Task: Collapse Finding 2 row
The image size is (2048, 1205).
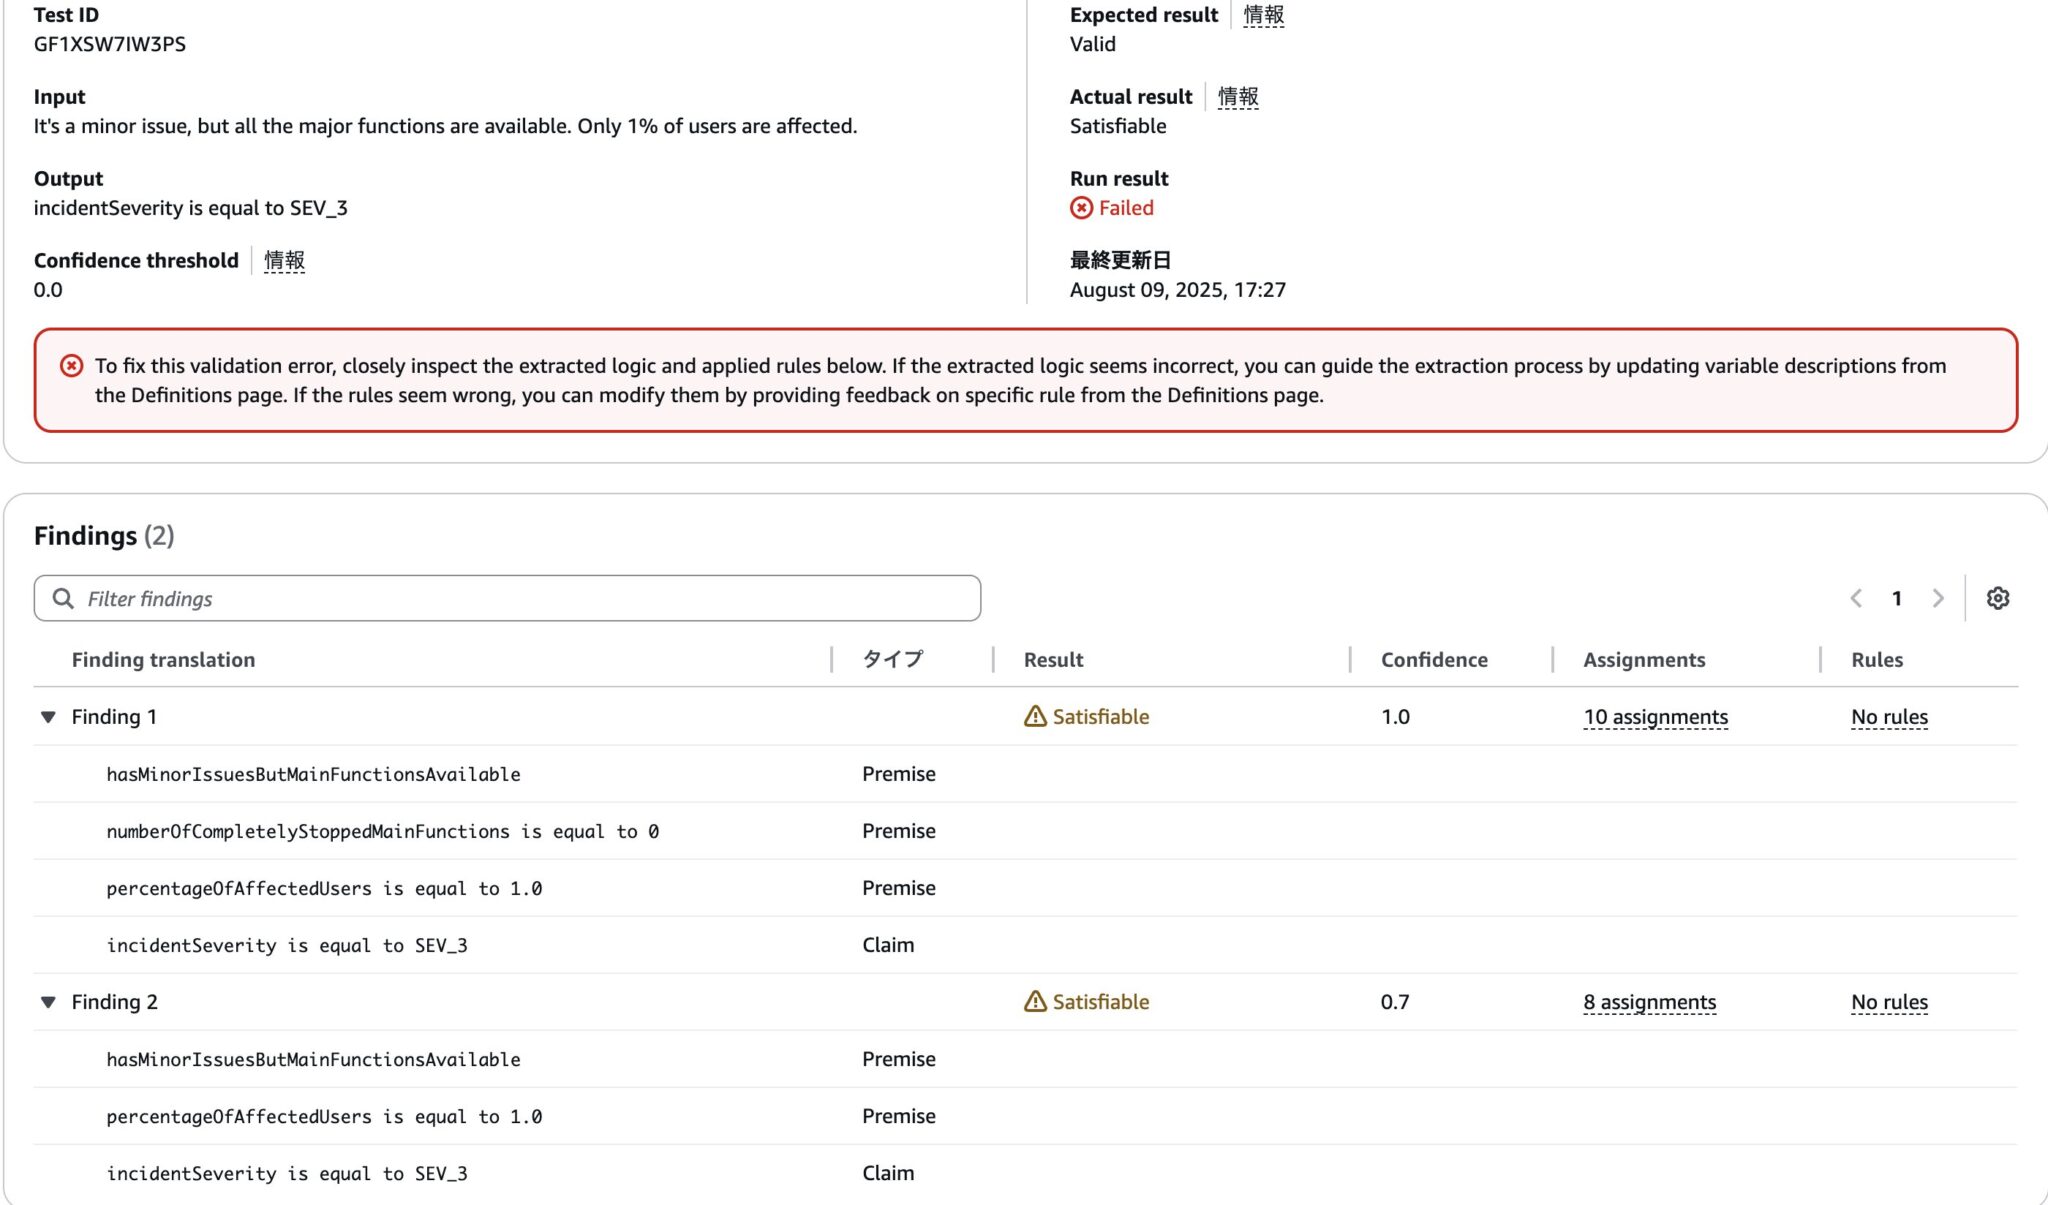Action: tap(47, 1002)
